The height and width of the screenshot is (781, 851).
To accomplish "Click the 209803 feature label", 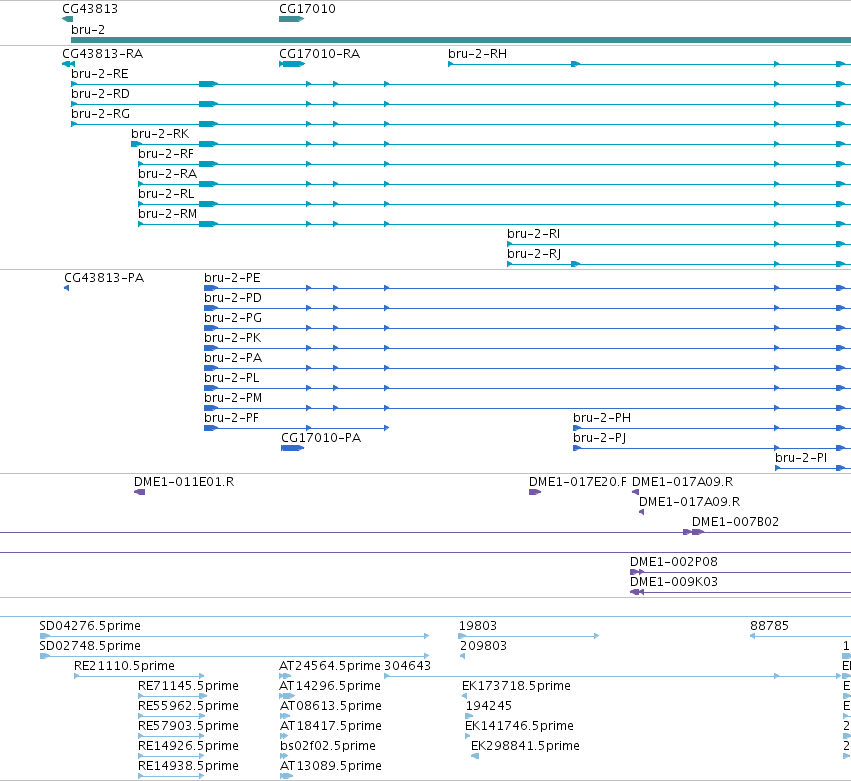I will click(x=484, y=646).
